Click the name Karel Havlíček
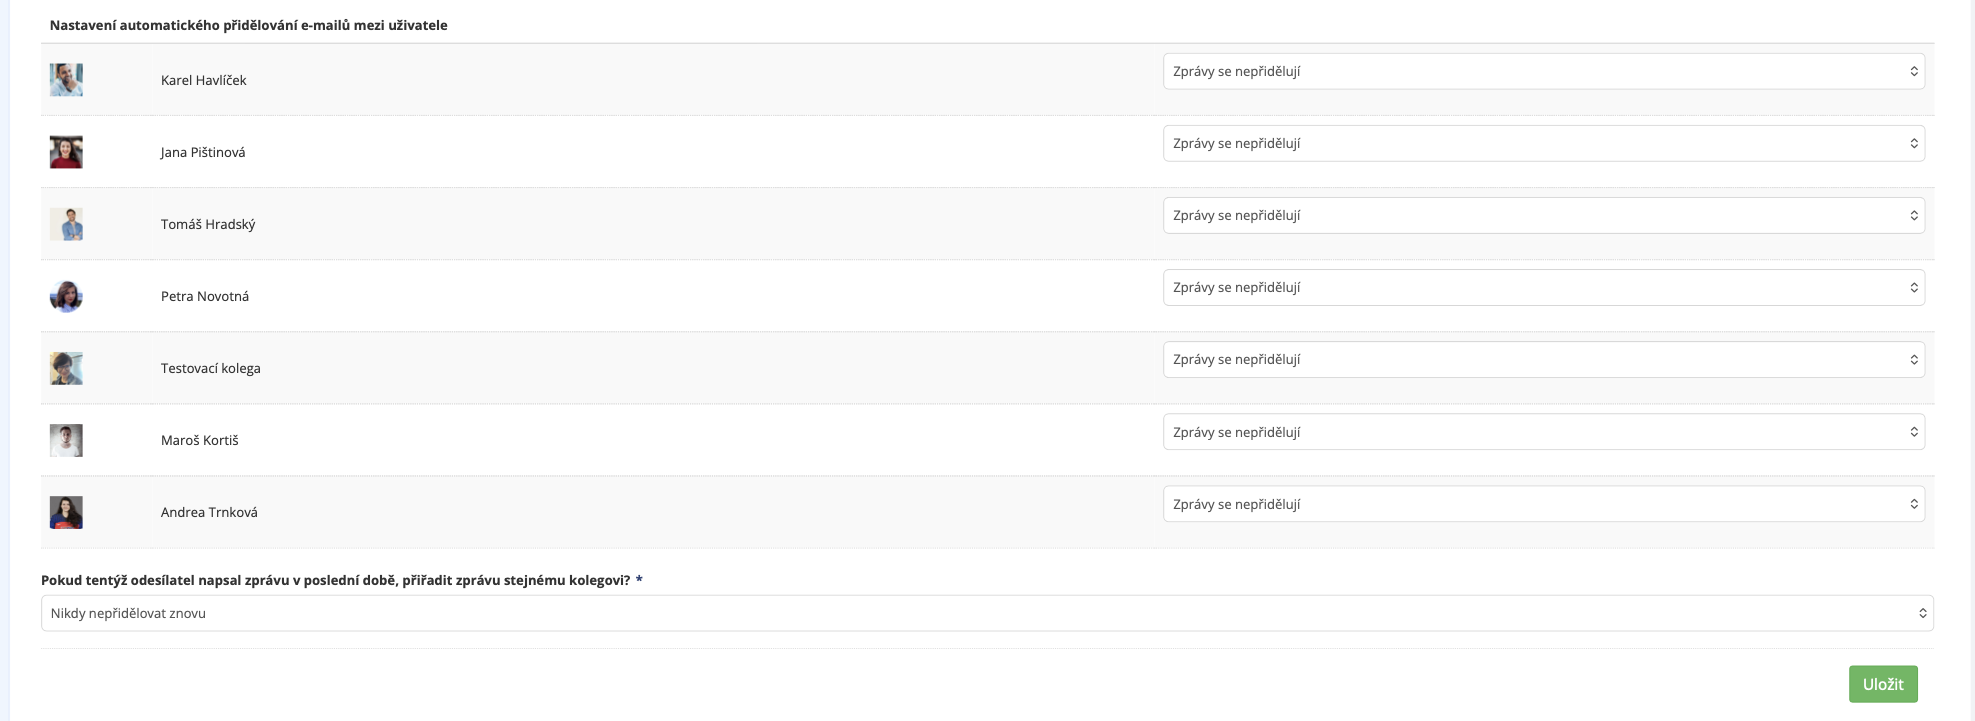 [204, 80]
